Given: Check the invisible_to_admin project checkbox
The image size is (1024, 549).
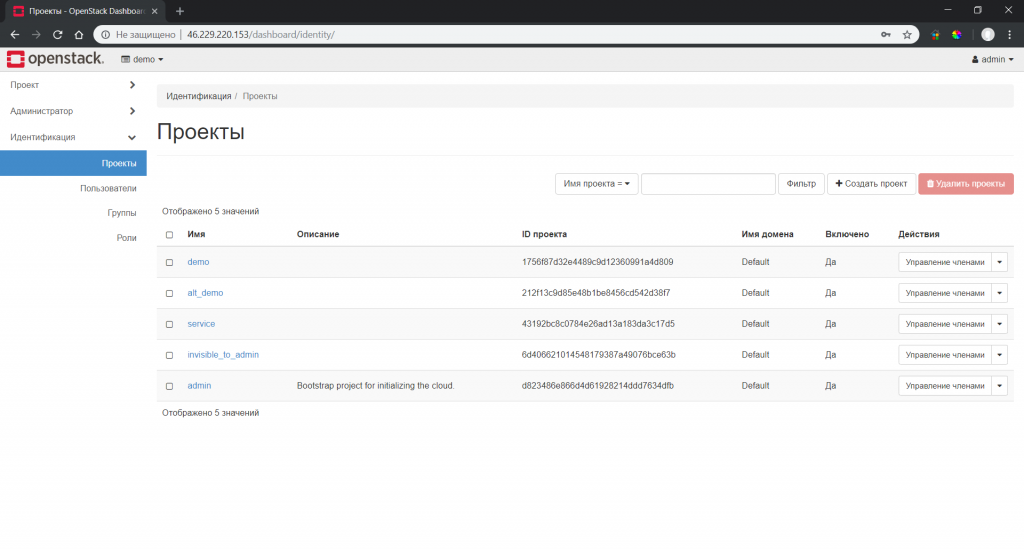Looking at the screenshot, I should point(169,355).
